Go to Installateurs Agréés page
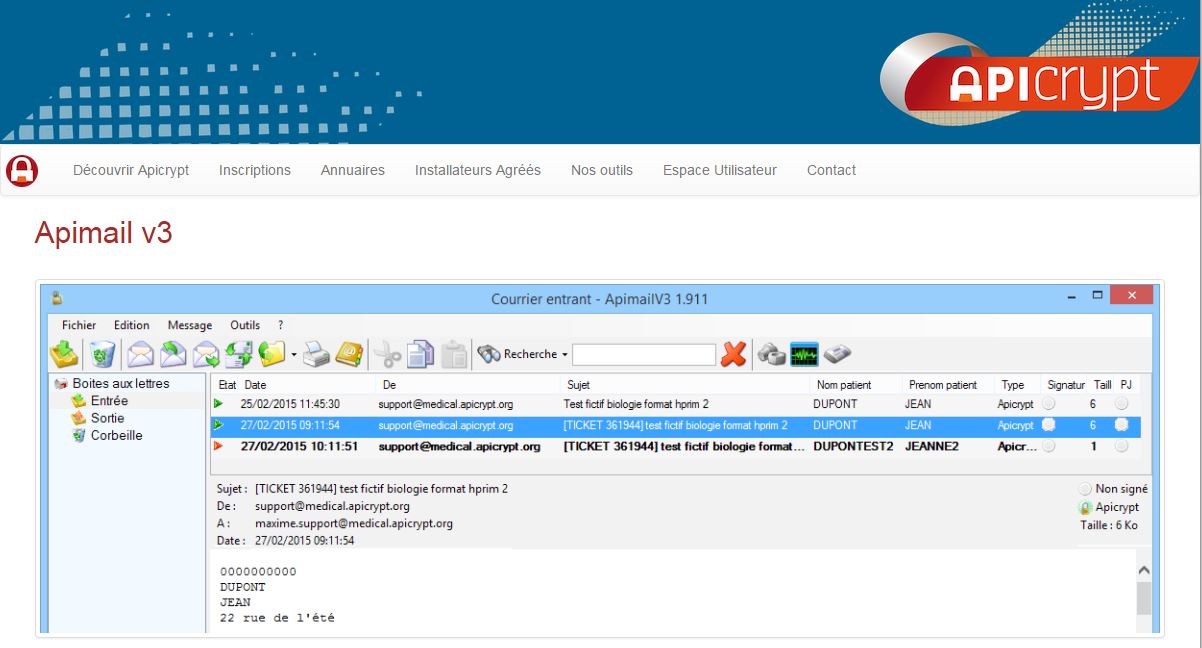The image size is (1202, 648). [477, 170]
